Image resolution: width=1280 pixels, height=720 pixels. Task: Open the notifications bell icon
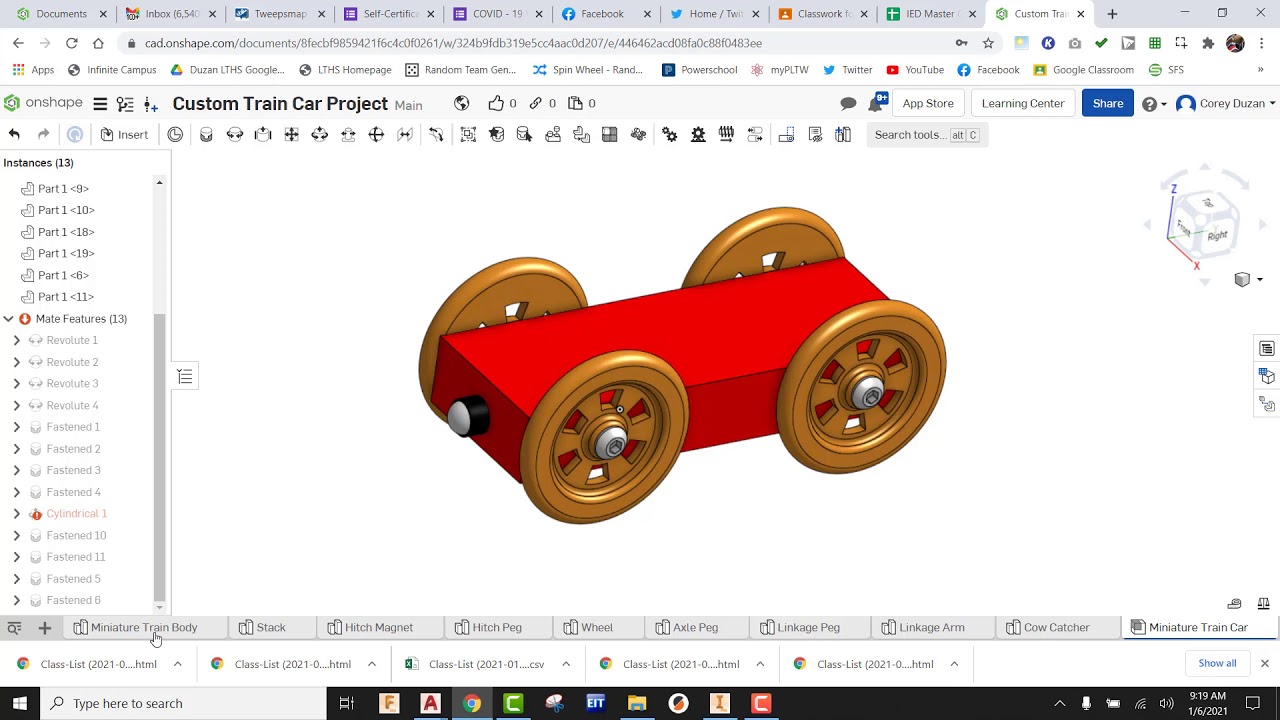coord(877,104)
